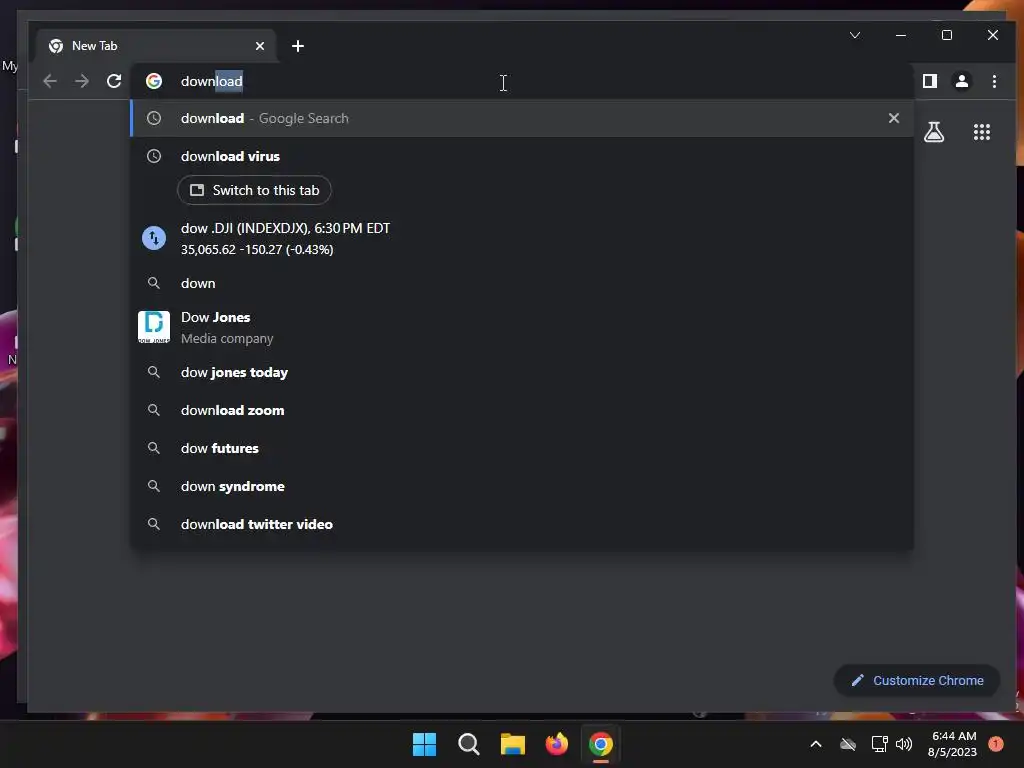This screenshot has width=1024, height=768.
Task: Click the clock icon beside 'download virus'
Action: 154,156
